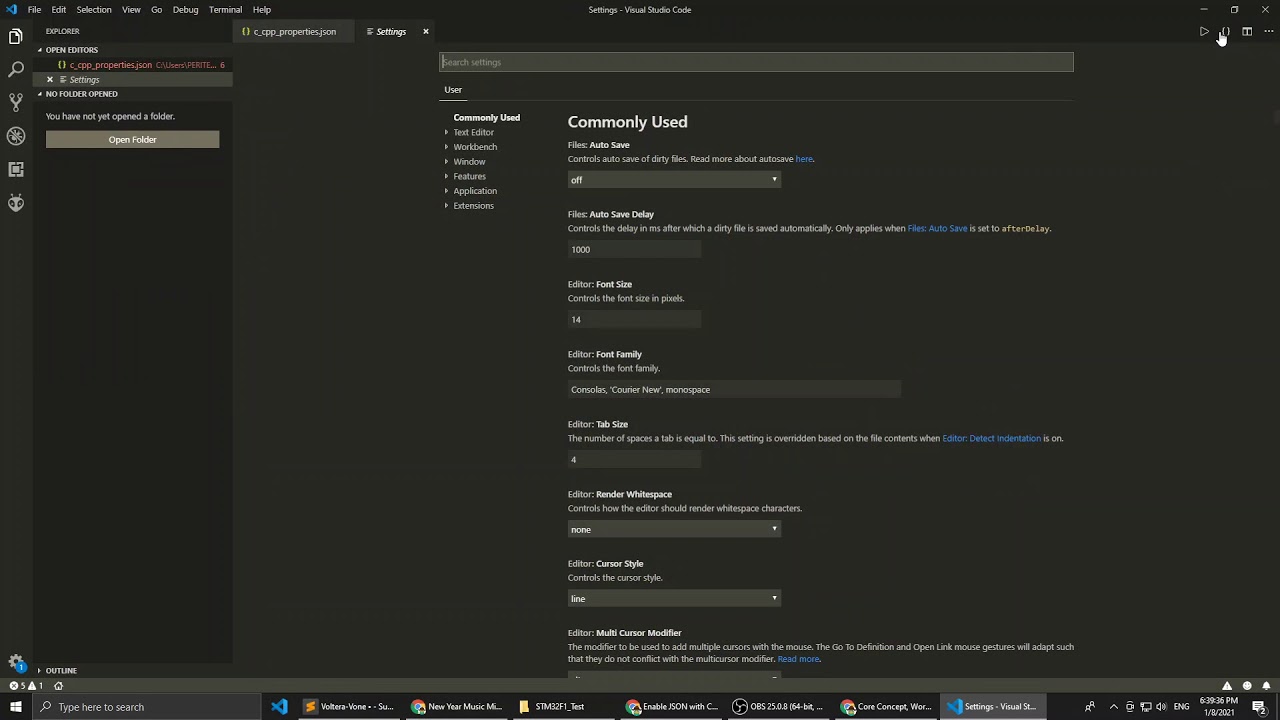Expand Text Editor settings category
The width and height of the screenshot is (1280, 720).
(x=473, y=132)
